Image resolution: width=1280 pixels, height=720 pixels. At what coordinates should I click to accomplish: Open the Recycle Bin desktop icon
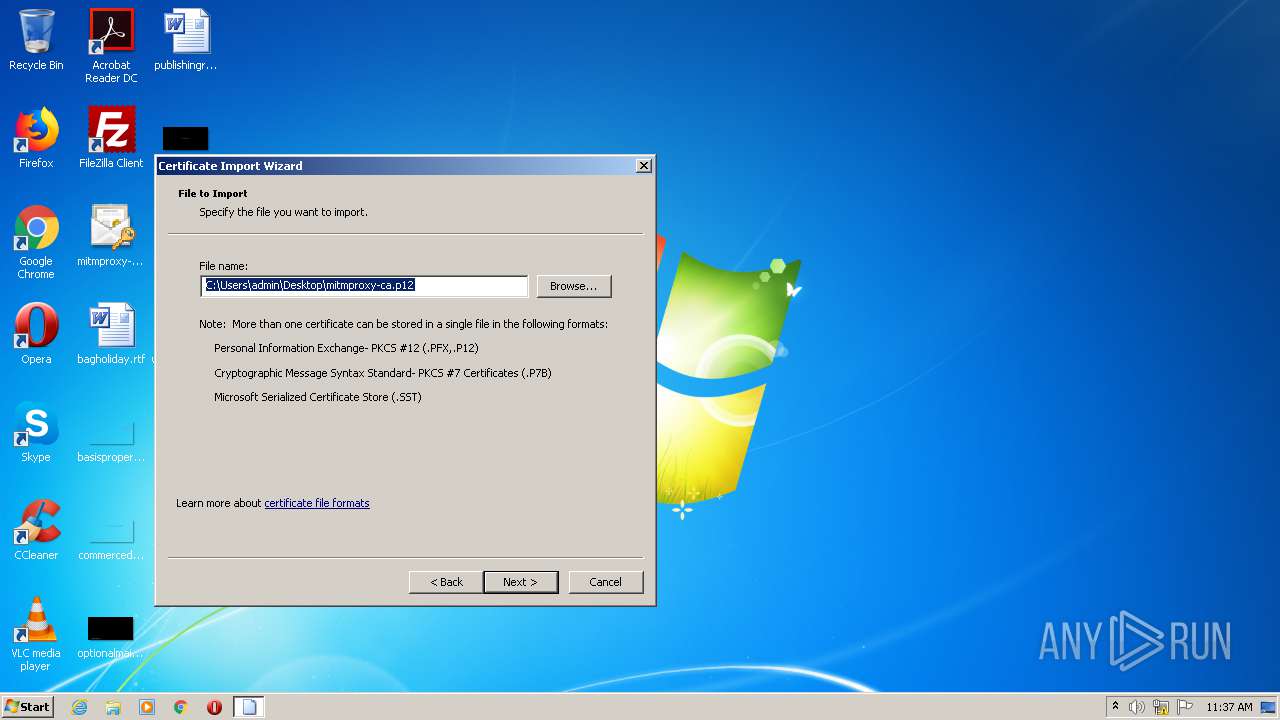[36, 40]
